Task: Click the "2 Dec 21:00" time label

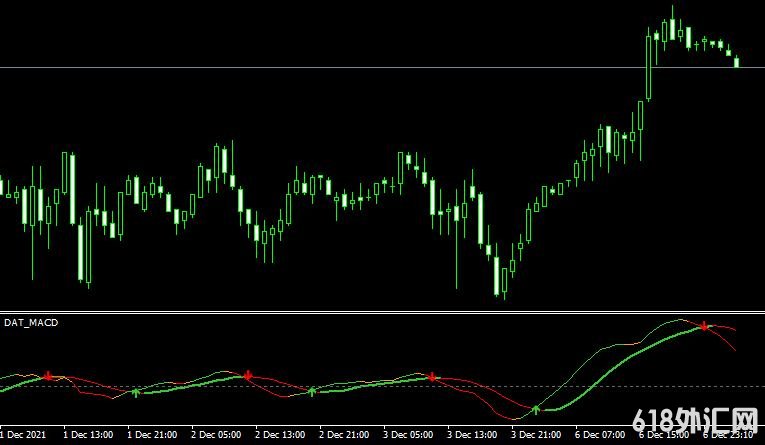Action: point(346,434)
